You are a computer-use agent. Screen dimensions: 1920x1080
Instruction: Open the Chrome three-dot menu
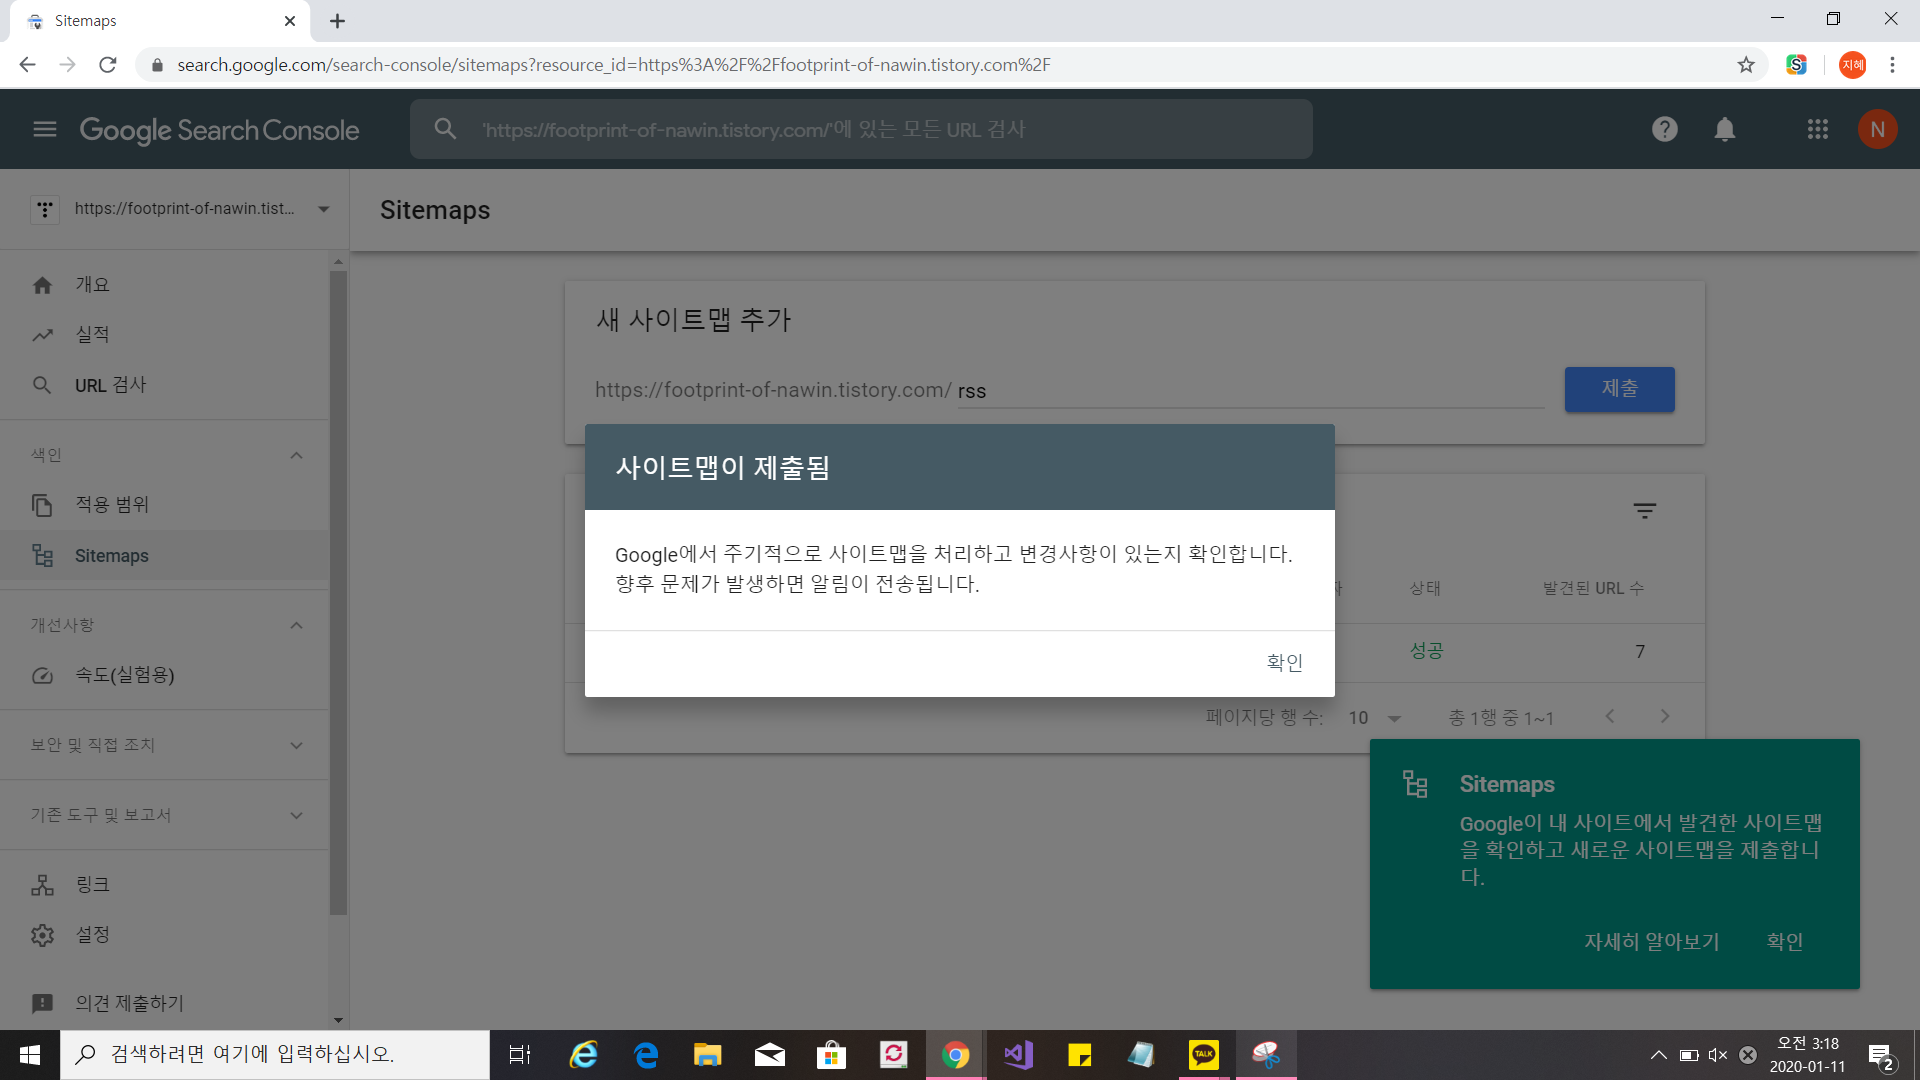[x=1892, y=65]
